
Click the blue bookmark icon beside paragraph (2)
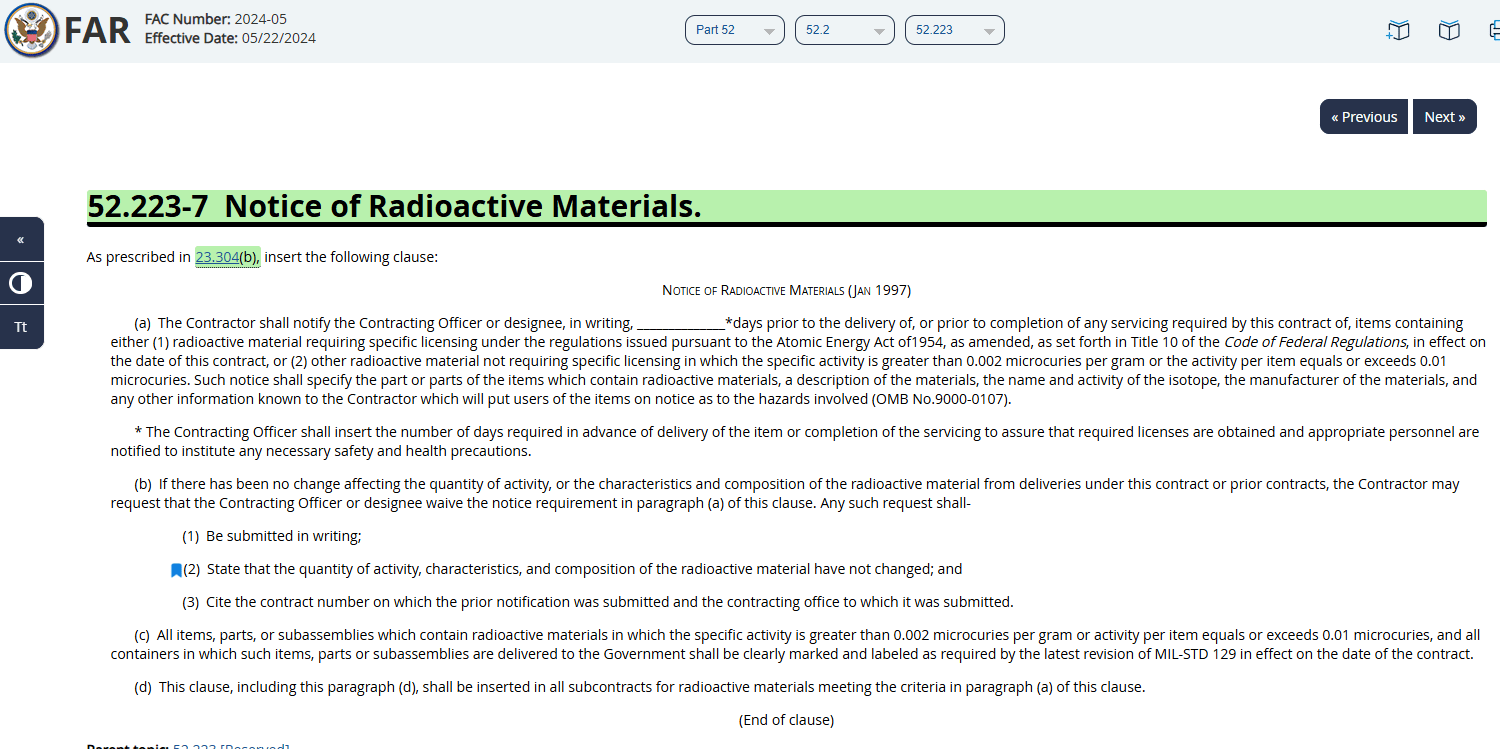point(176,570)
